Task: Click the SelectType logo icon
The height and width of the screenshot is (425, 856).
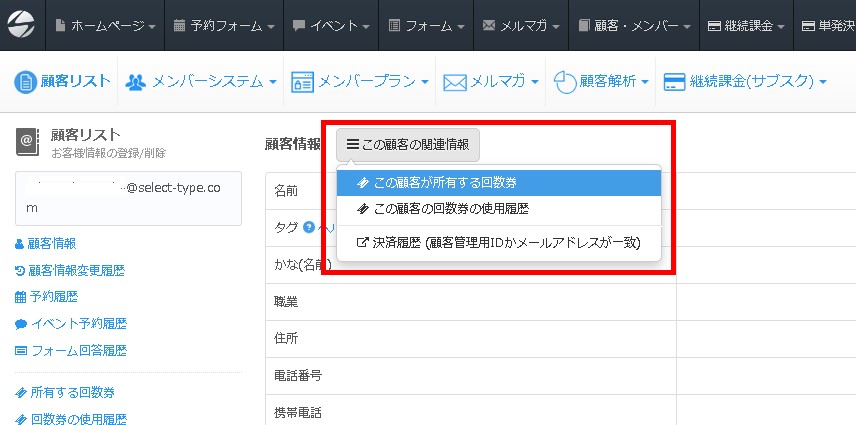Action: (21, 25)
